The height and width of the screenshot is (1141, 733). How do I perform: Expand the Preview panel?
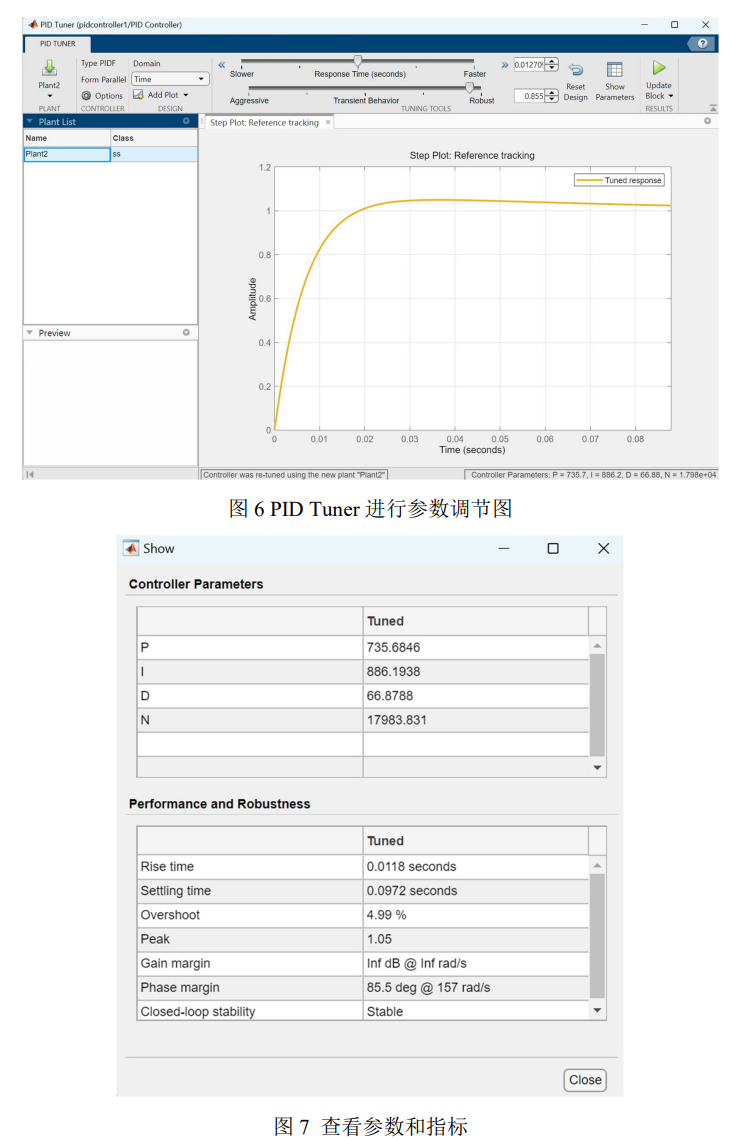[29, 333]
